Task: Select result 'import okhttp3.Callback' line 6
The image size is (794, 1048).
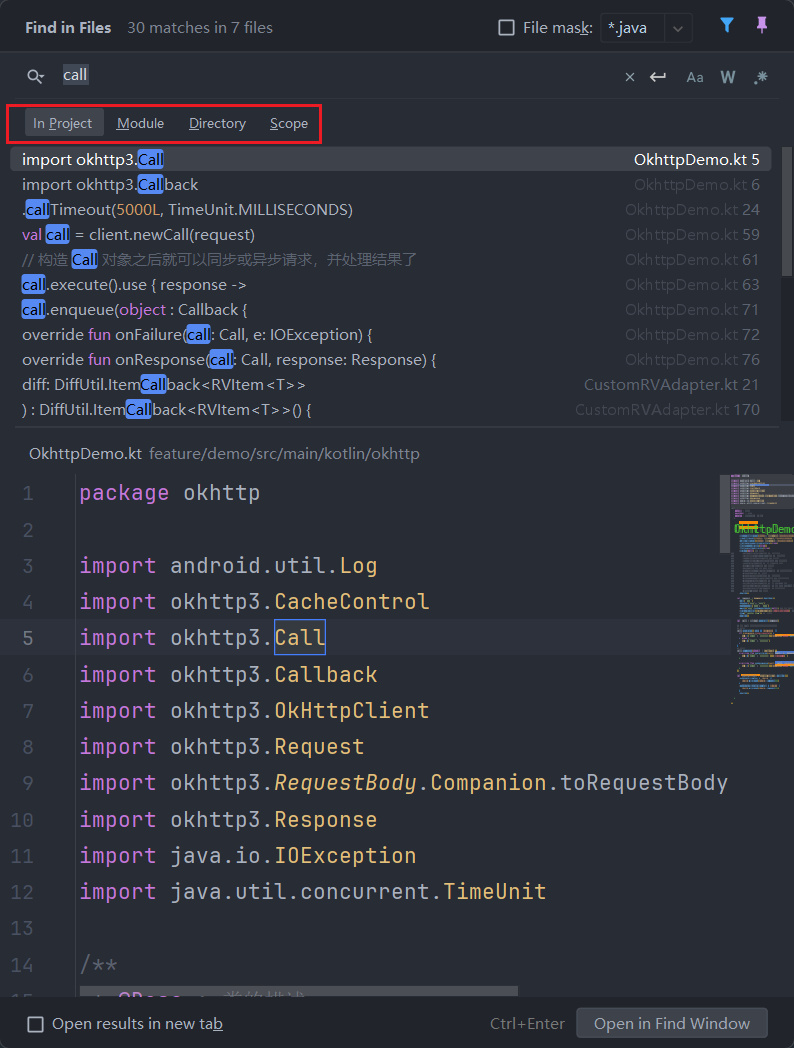Action: pyautogui.click(x=390, y=184)
